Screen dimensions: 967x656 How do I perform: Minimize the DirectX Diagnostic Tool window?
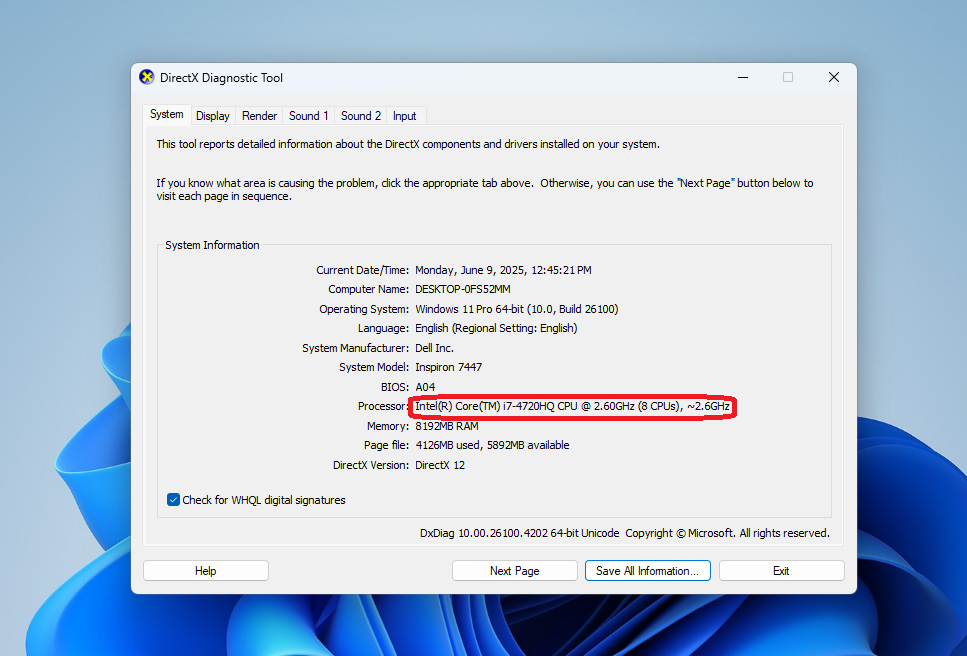pos(743,77)
